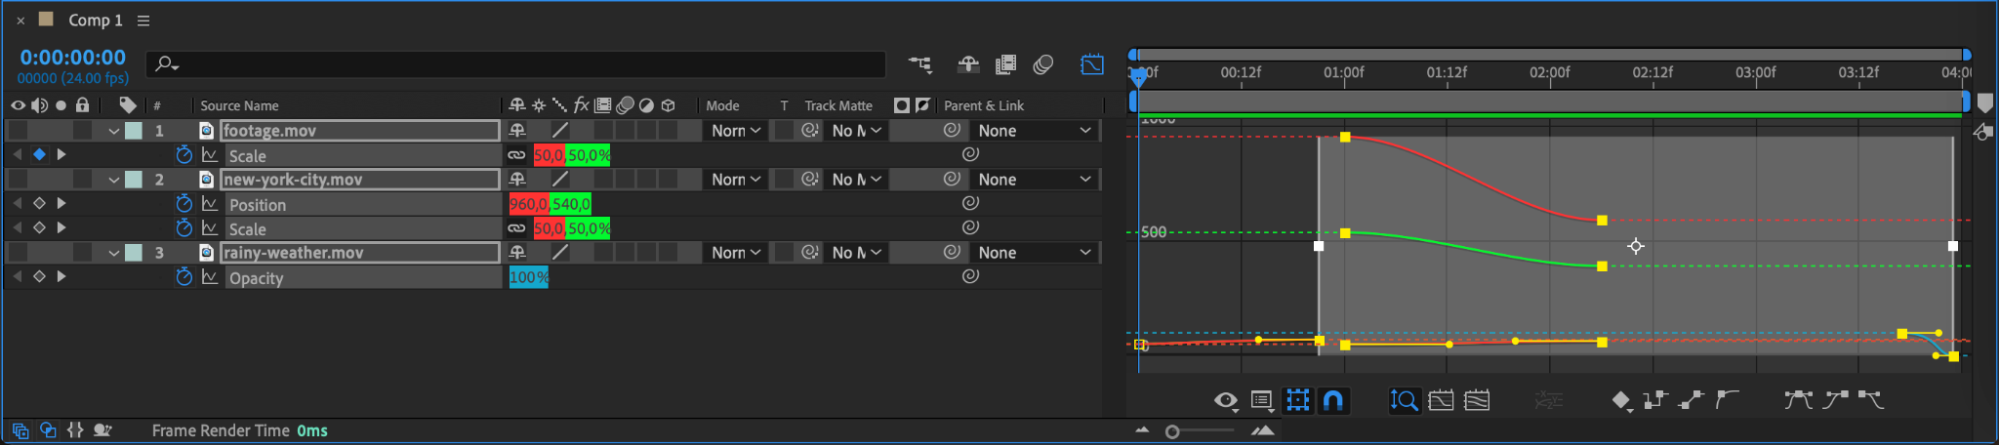1999x446 pixels.
Task: Toggle visibility of the new-york-city.mov layer
Action: click(18, 179)
